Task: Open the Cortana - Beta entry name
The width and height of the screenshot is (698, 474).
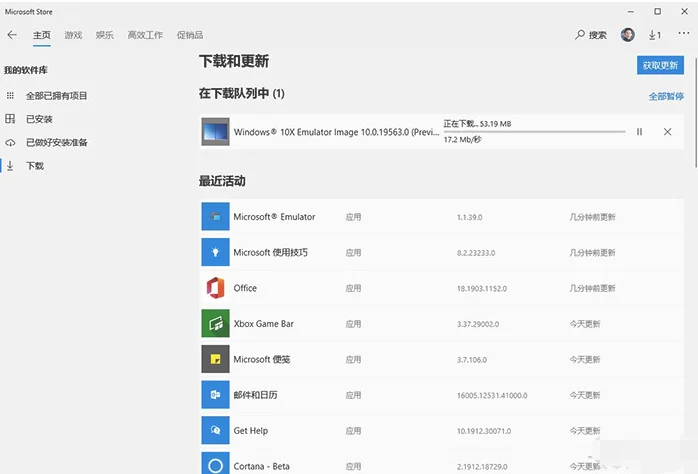Action: (x=261, y=466)
